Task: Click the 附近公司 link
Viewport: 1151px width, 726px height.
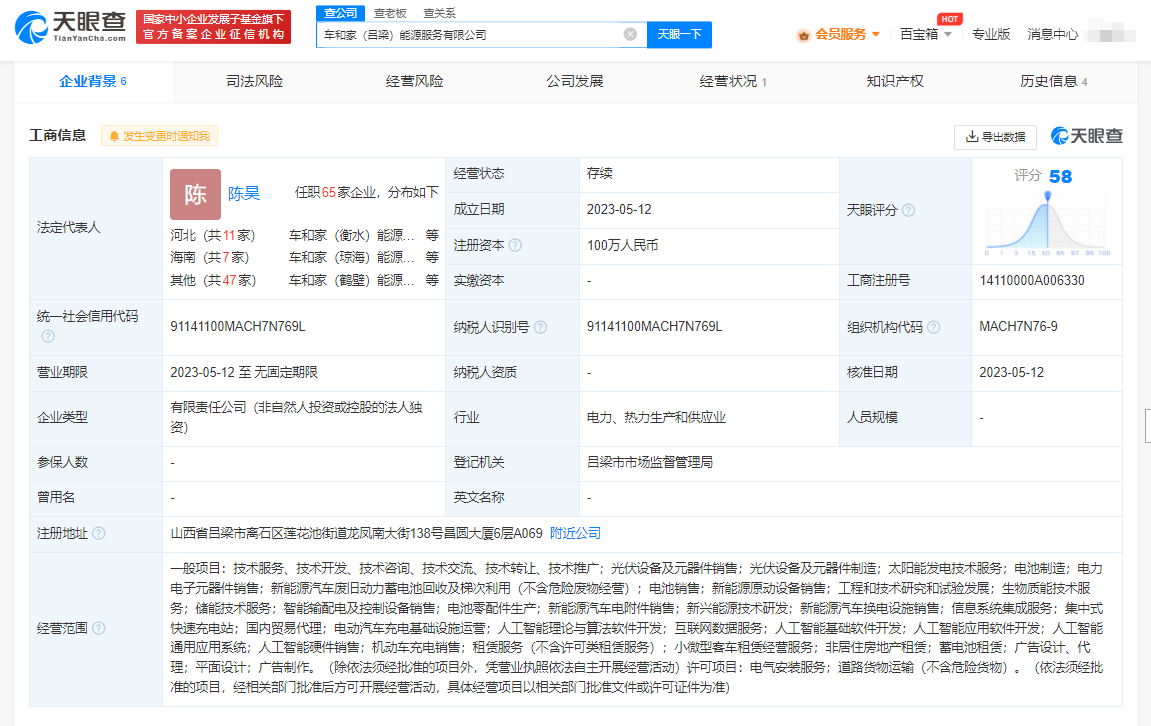Action: coord(576,534)
